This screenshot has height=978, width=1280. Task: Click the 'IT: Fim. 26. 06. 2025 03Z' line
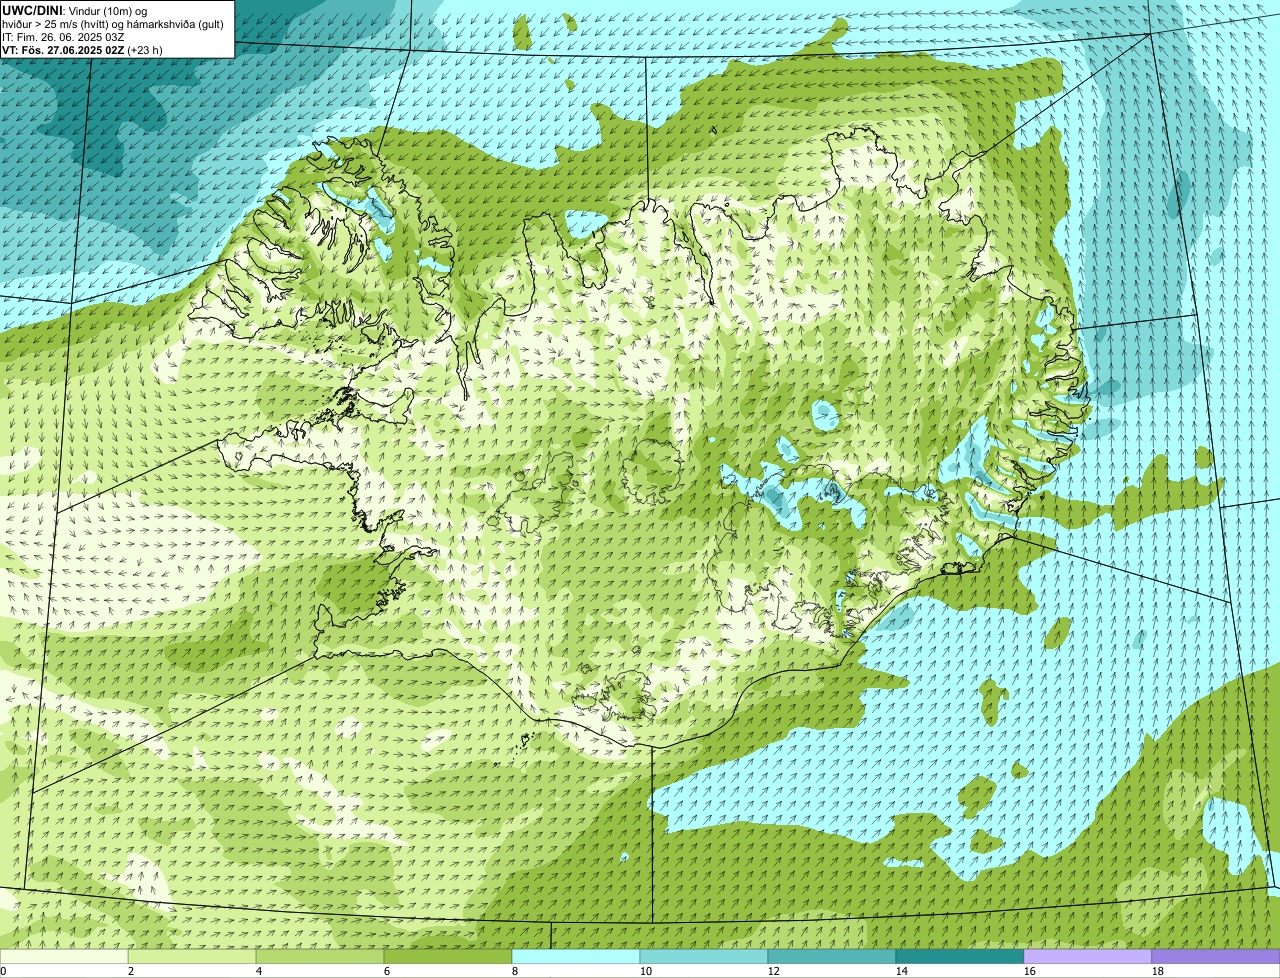[63, 36]
